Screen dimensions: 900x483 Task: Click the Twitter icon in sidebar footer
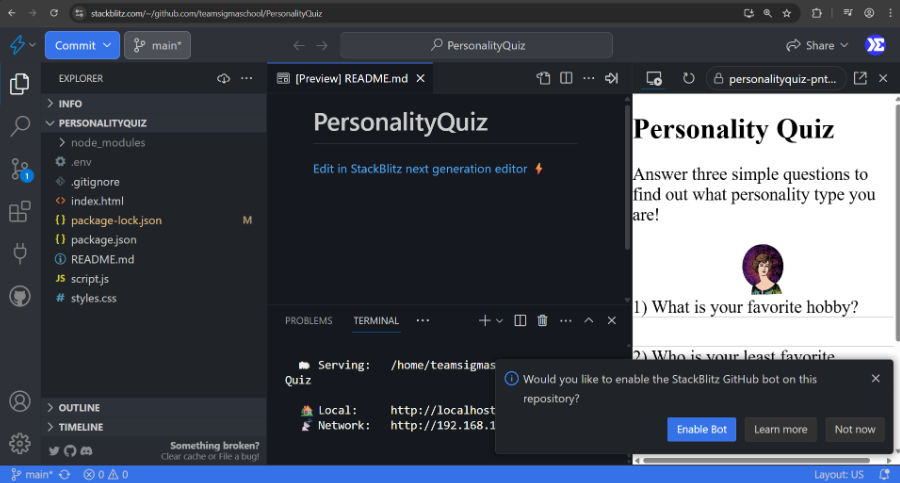pyautogui.click(x=54, y=451)
